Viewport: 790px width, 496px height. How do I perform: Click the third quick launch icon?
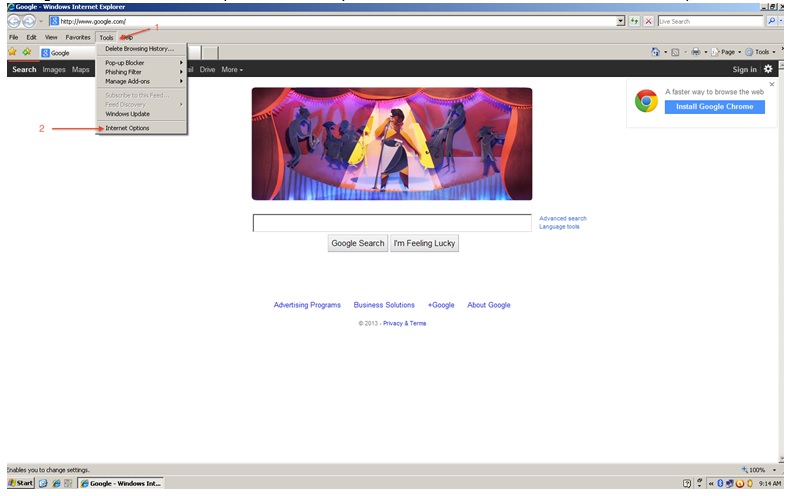(68, 483)
